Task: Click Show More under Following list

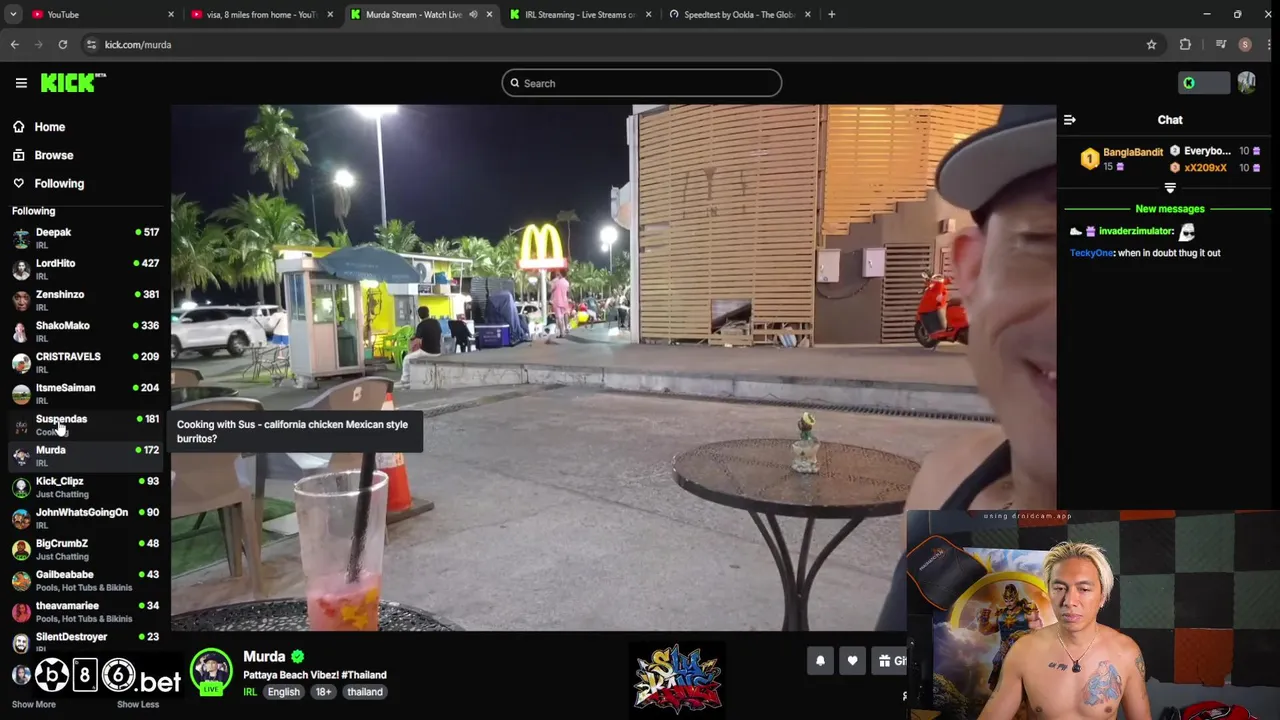Action: [33, 704]
